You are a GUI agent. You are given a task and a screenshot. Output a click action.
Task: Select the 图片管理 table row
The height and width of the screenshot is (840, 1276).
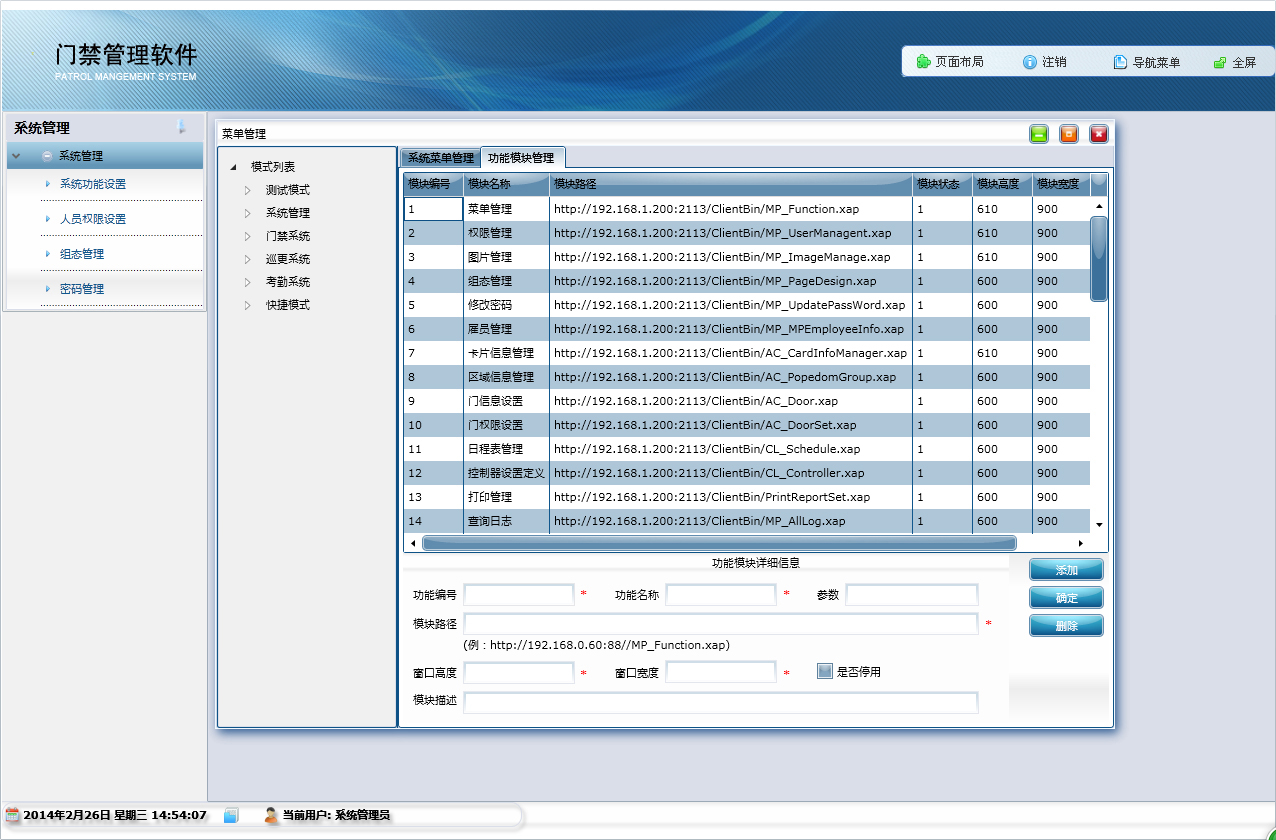click(x=747, y=257)
